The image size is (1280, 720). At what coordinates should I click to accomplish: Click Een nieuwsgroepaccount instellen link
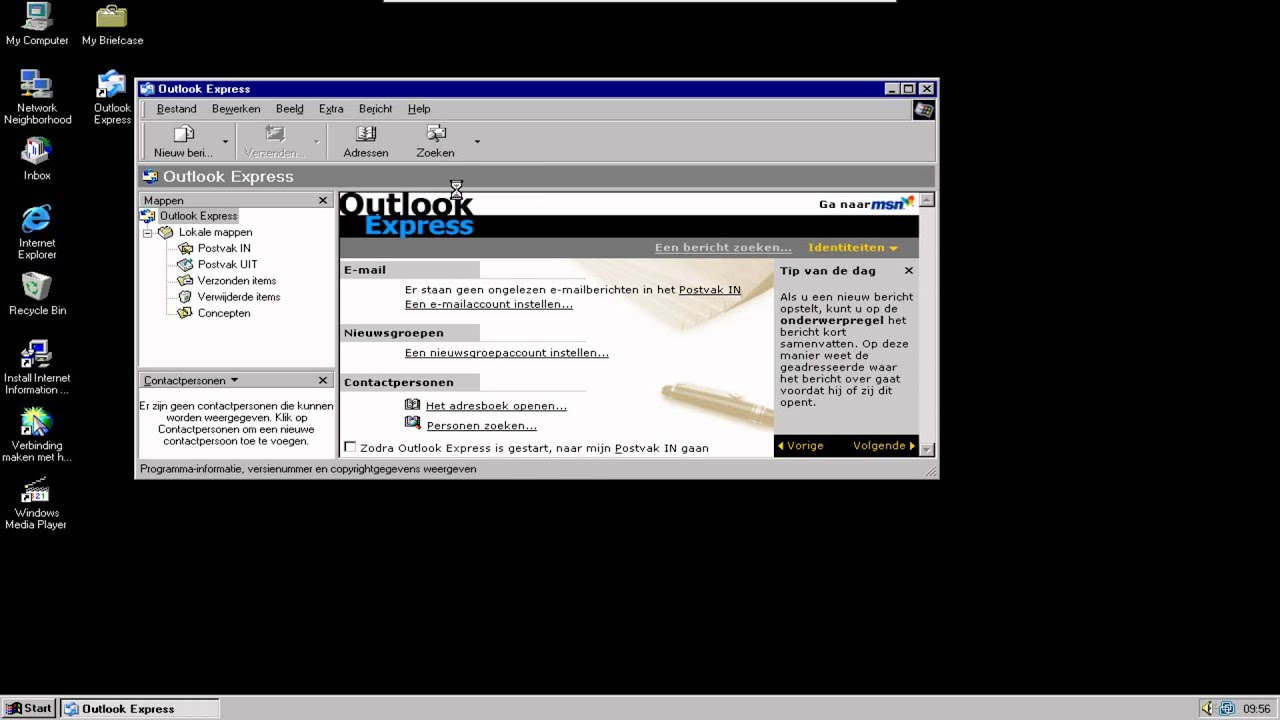[x=507, y=352]
